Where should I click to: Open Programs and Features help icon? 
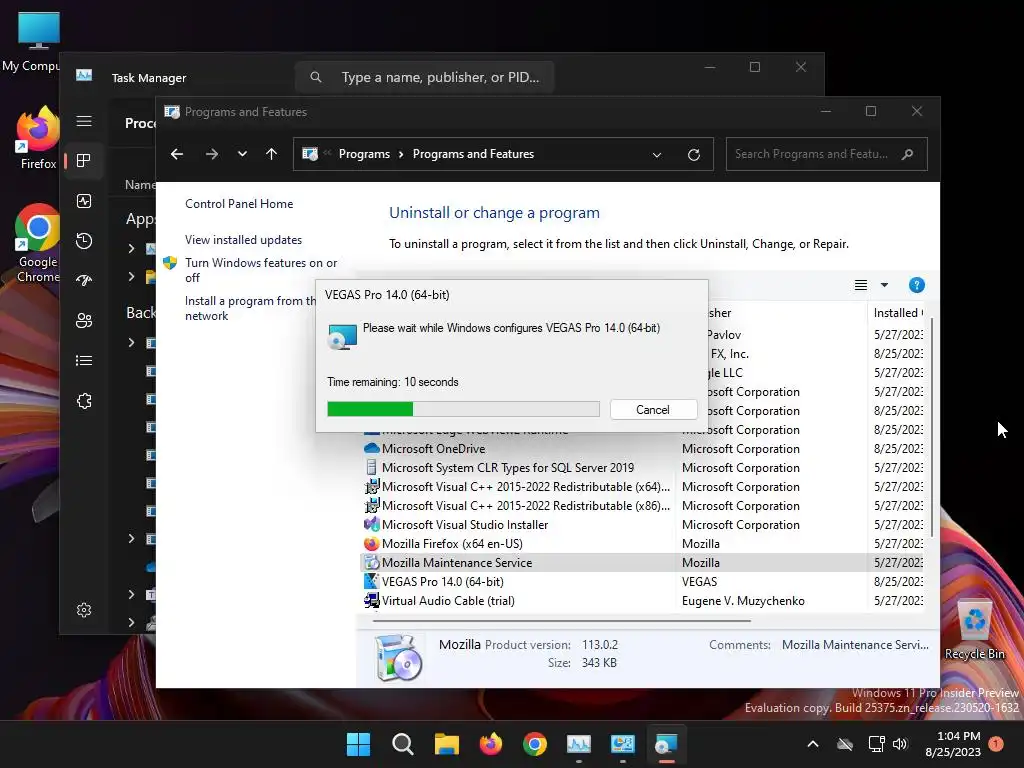(916, 285)
